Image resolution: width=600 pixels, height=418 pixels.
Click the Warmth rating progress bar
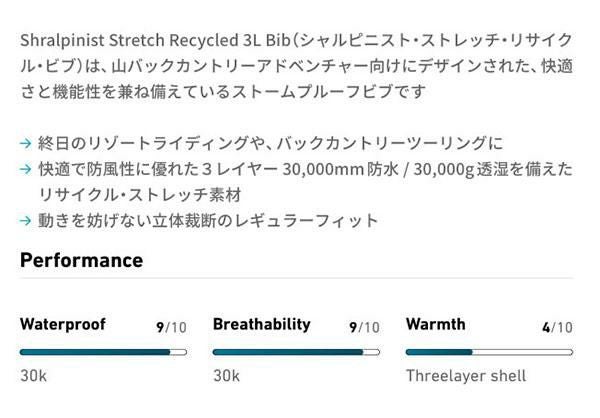click(x=489, y=352)
